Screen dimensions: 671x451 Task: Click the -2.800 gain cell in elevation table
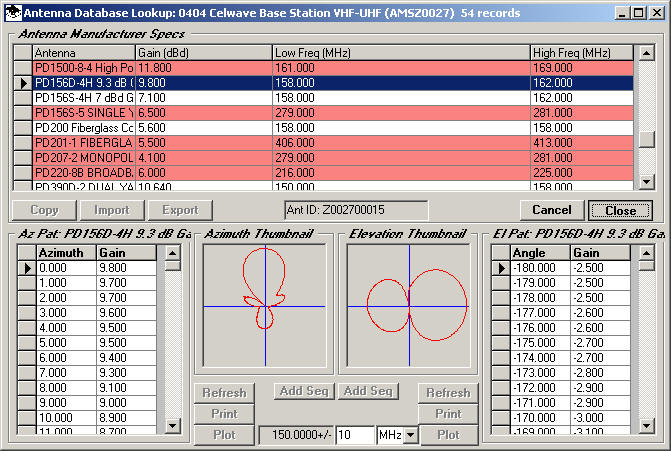[x=600, y=373]
